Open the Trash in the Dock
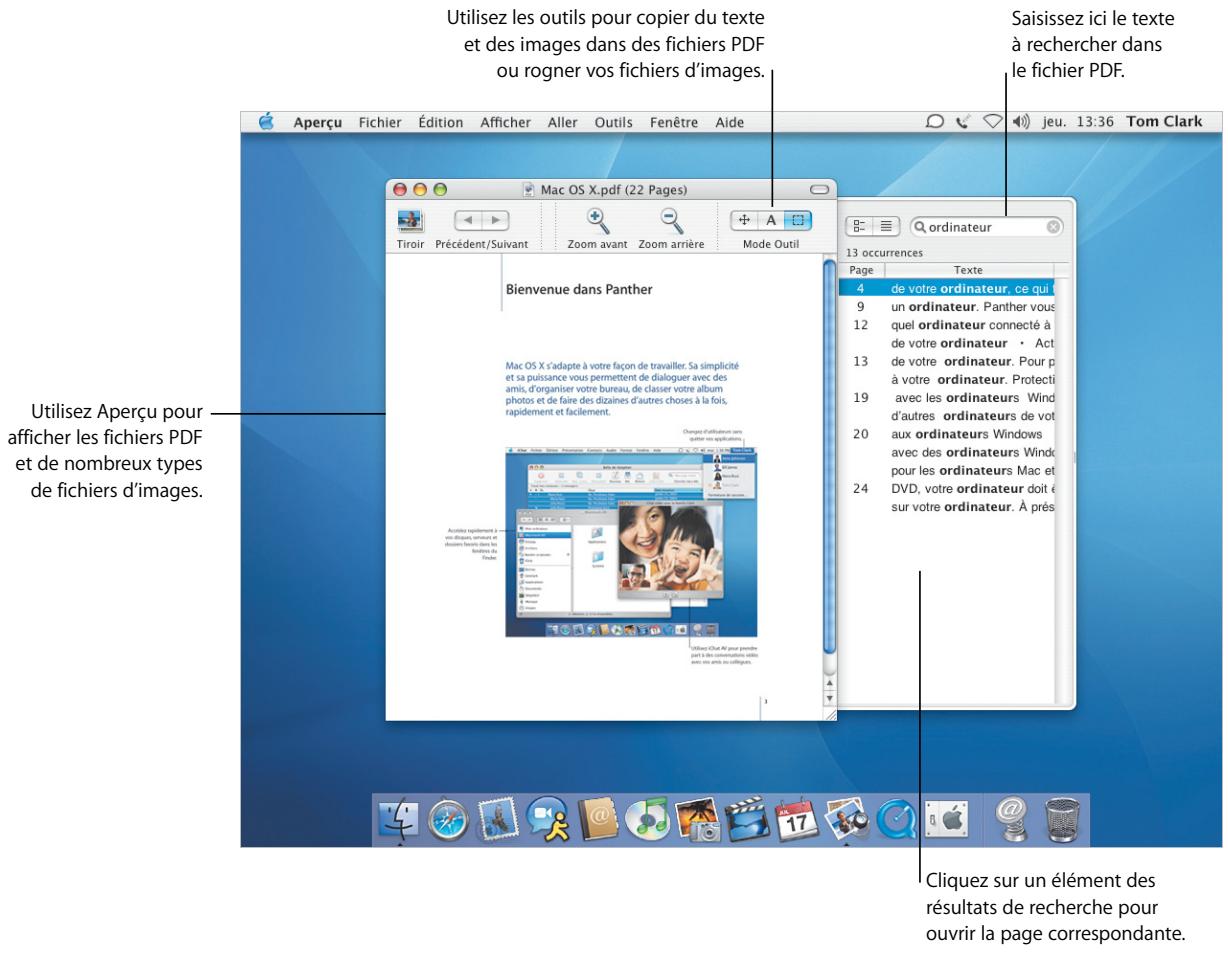 point(1064,820)
